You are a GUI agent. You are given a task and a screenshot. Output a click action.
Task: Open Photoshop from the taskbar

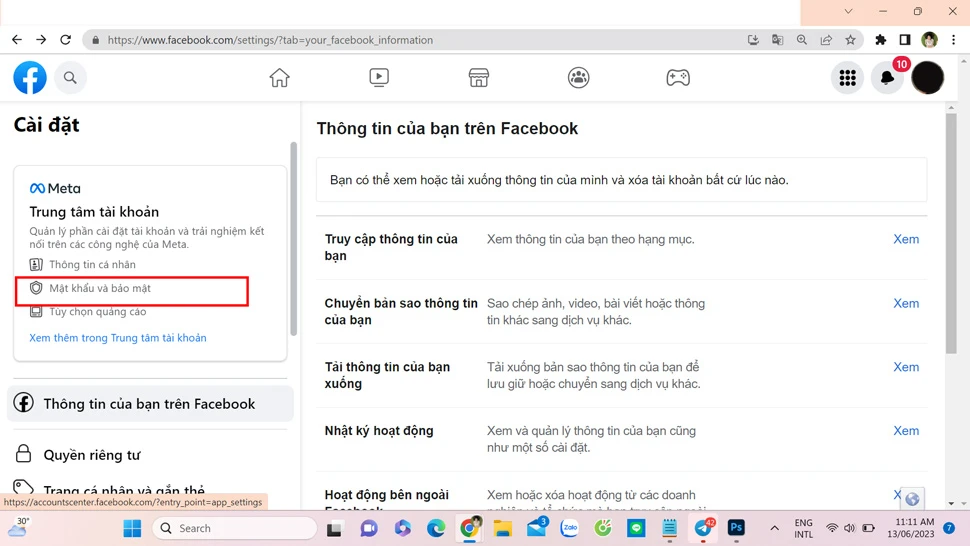coord(736,527)
